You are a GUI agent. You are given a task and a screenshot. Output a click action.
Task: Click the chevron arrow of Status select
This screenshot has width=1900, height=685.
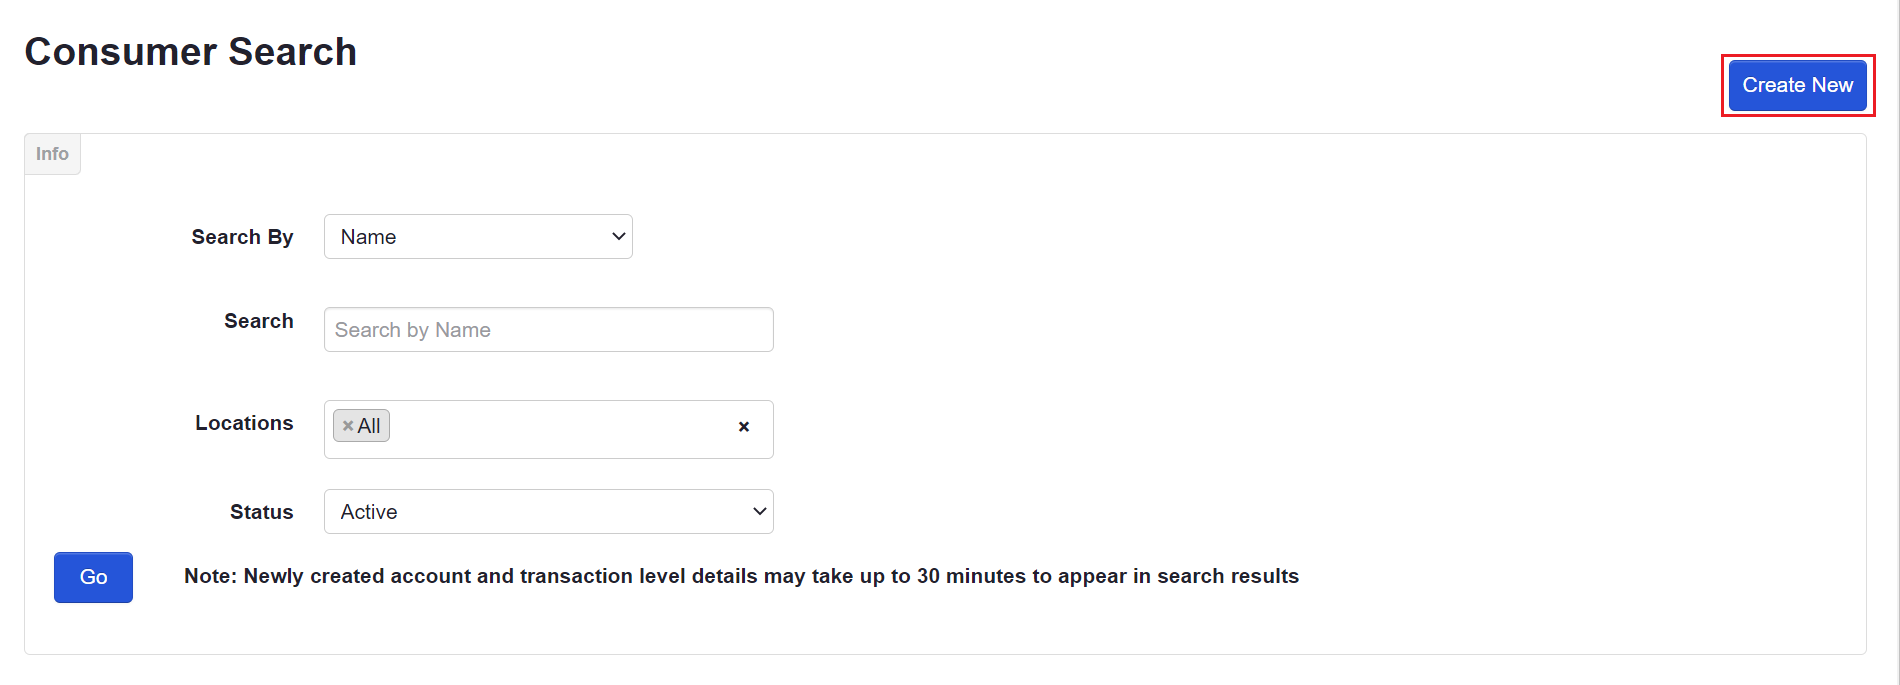click(759, 512)
